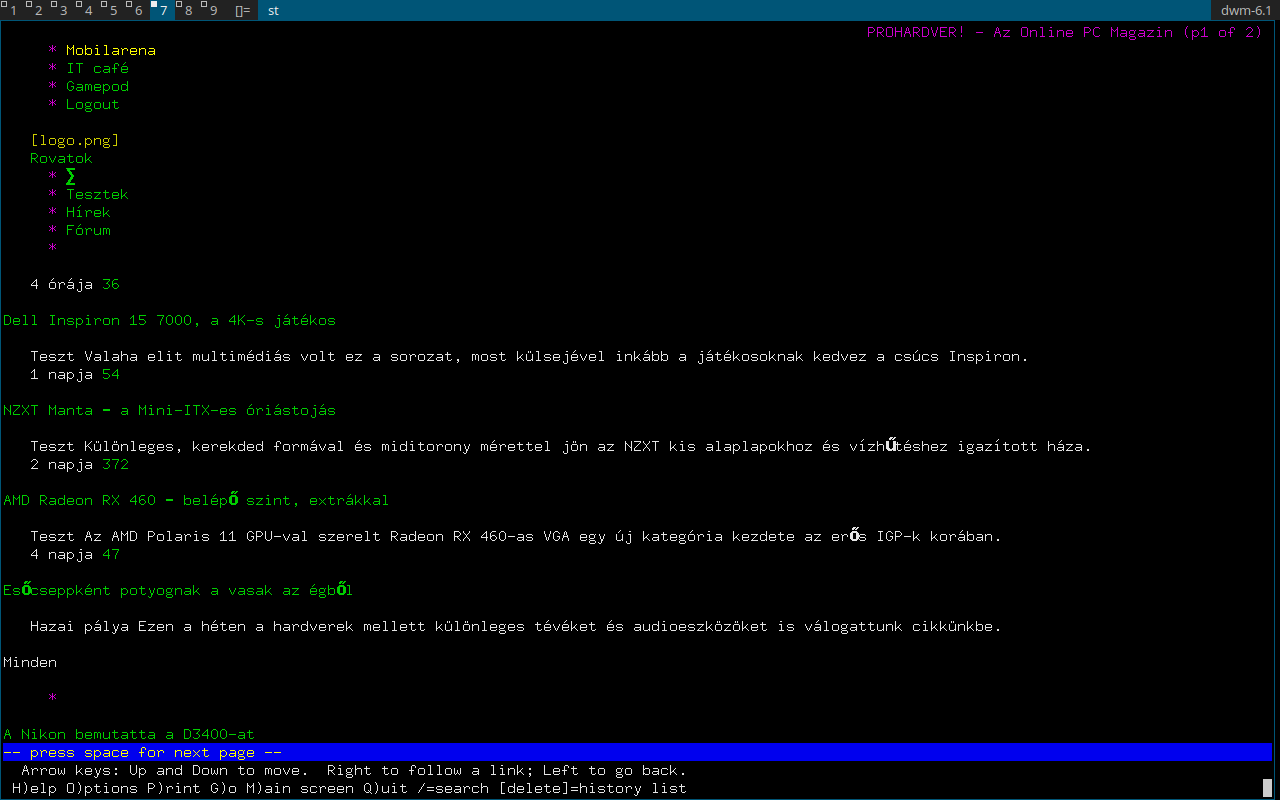
Task: Click the Logout link
Action: click(93, 104)
